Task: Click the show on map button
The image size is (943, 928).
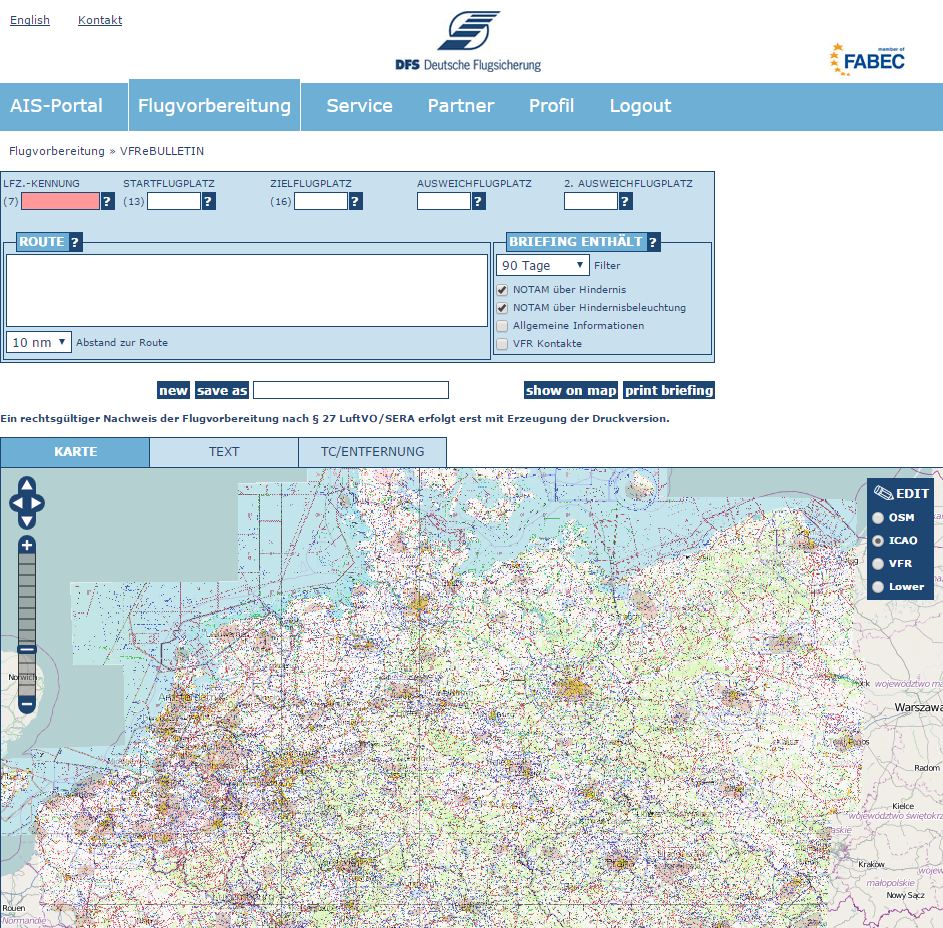Action: [571, 391]
